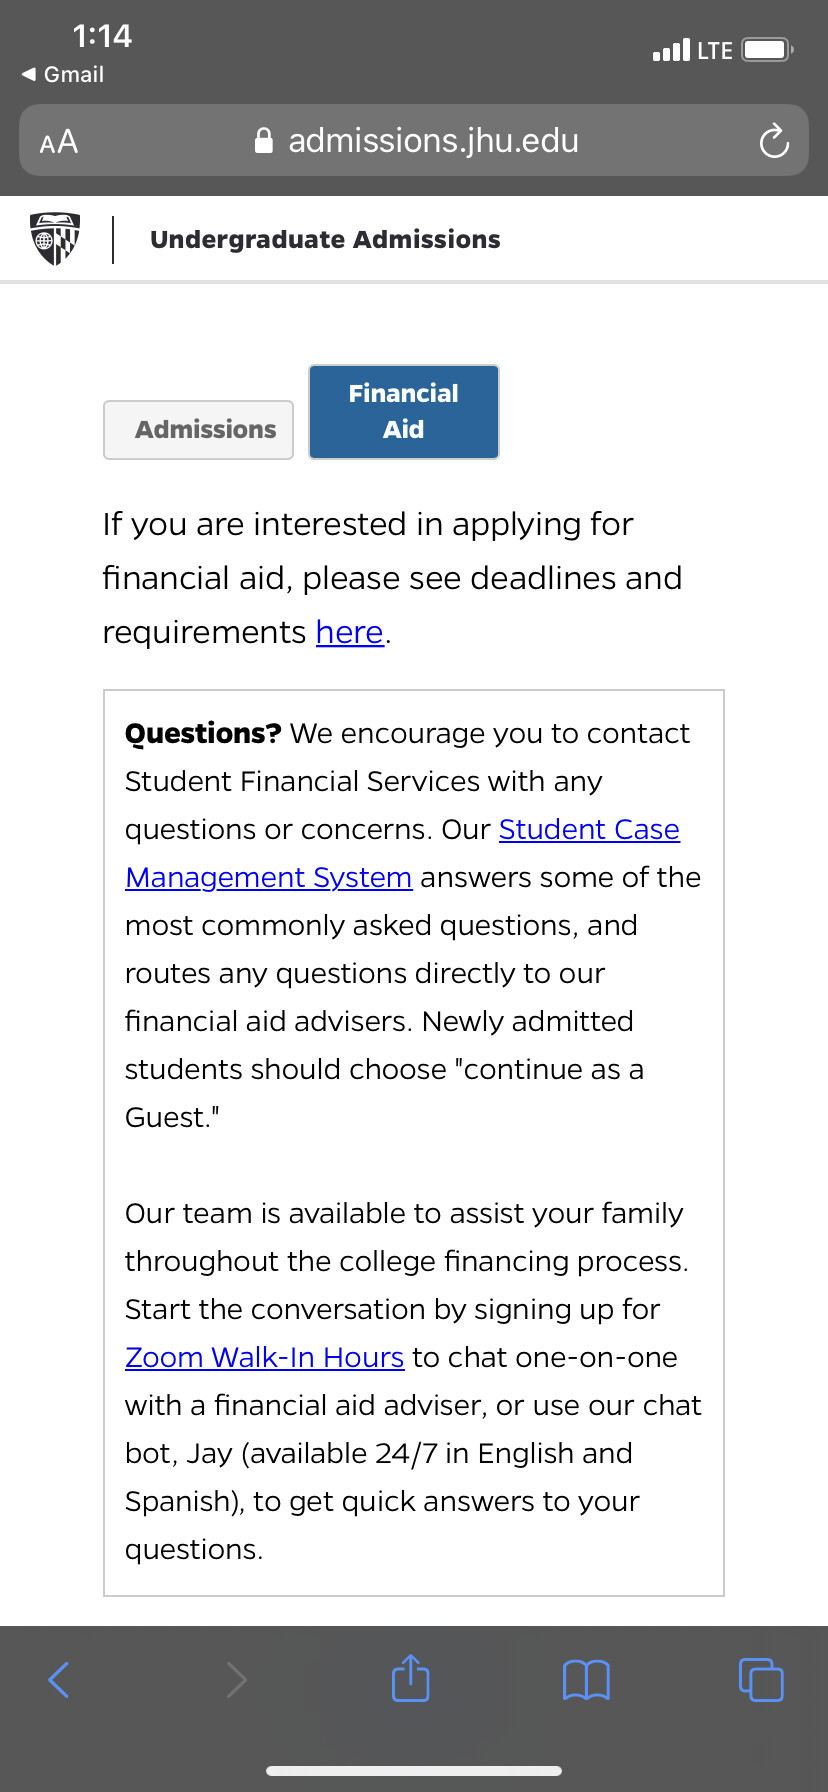Show all open Safari tabs
The height and width of the screenshot is (1792, 828).
tap(761, 1680)
